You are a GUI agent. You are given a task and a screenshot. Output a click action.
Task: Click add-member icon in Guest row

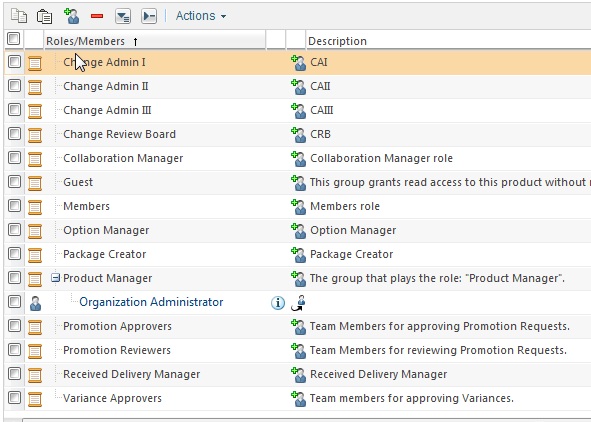298,183
